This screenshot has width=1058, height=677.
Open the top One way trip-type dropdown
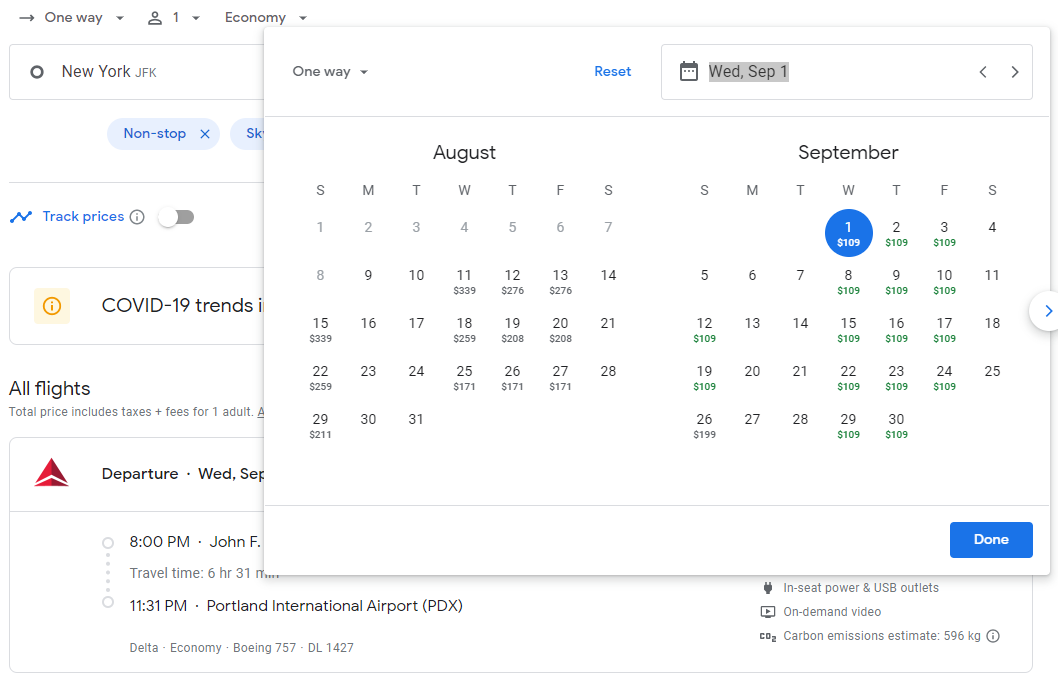click(73, 18)
